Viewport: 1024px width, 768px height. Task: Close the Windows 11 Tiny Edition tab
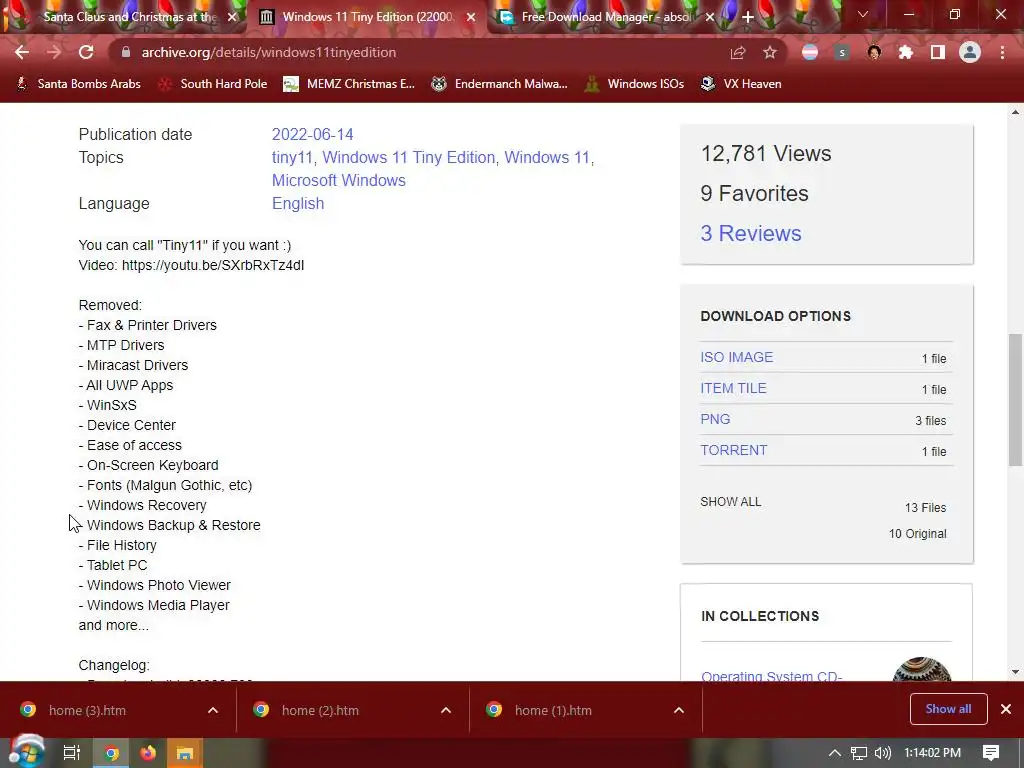(471, 17)
